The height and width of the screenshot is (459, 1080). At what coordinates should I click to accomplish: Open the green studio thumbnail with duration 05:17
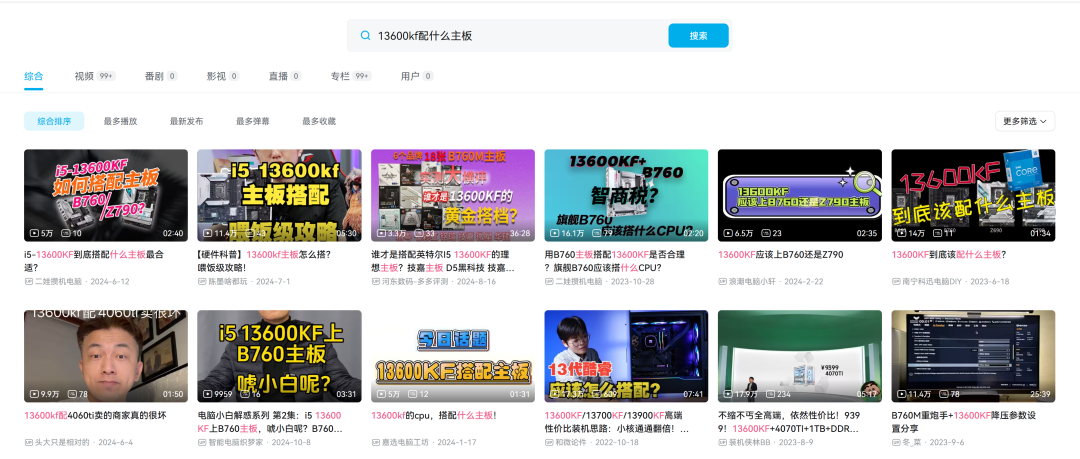800,356
